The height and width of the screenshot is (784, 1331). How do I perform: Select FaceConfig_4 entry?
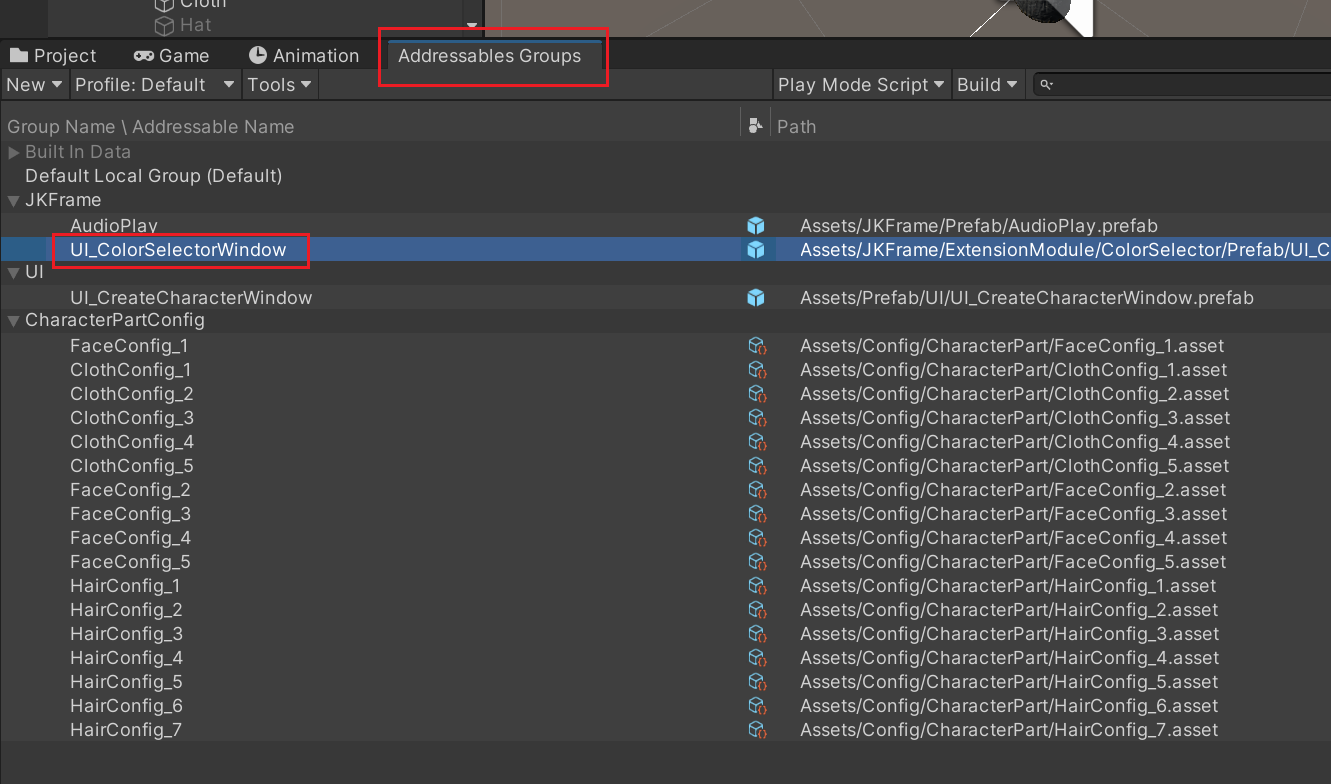[130, 538]
